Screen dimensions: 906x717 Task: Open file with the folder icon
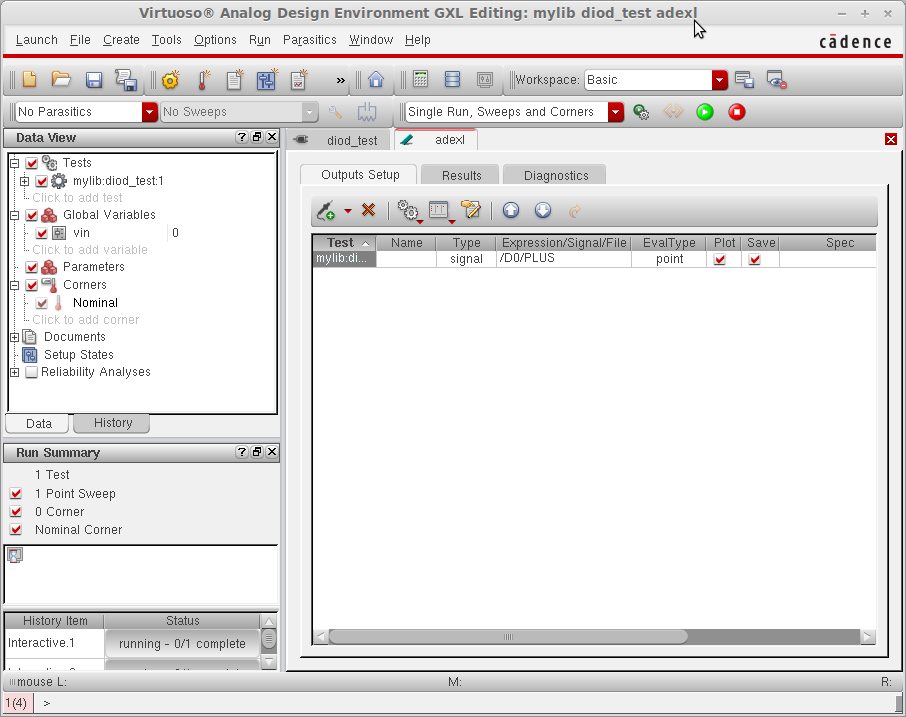[61, 80]
